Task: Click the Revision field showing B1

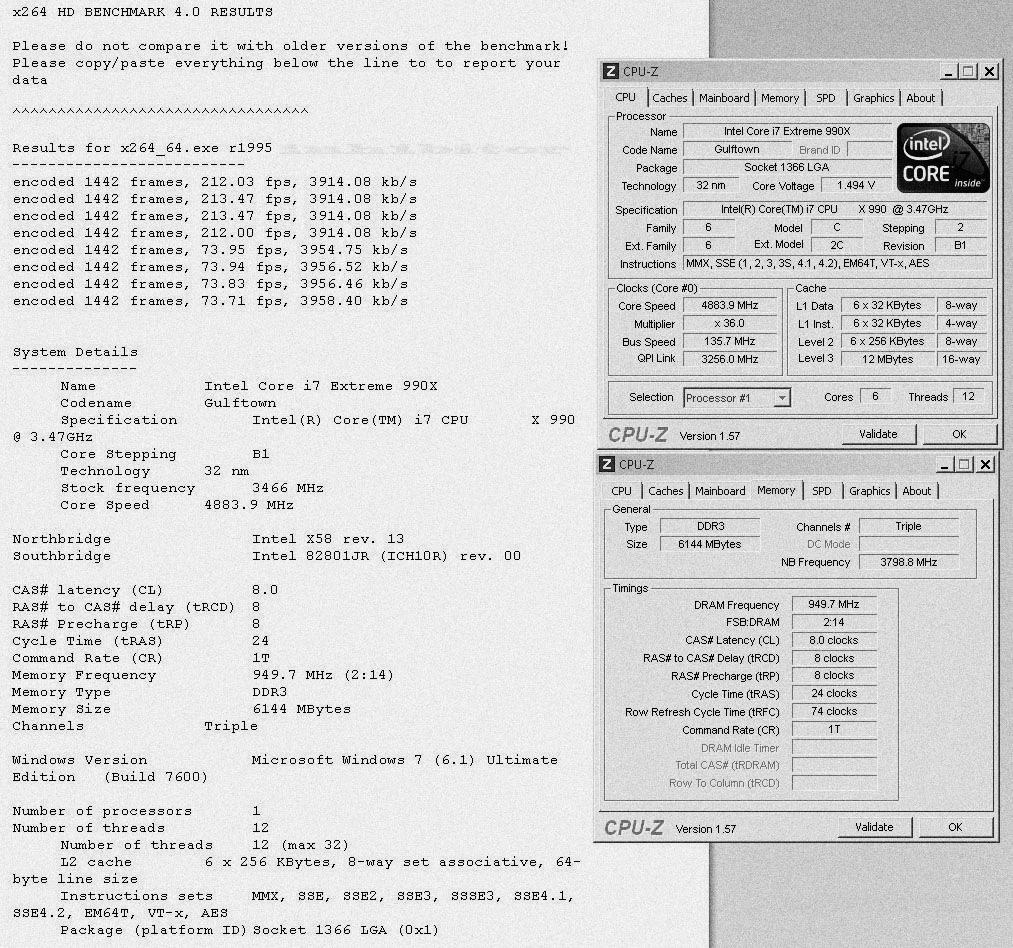Action: [961, 246]
